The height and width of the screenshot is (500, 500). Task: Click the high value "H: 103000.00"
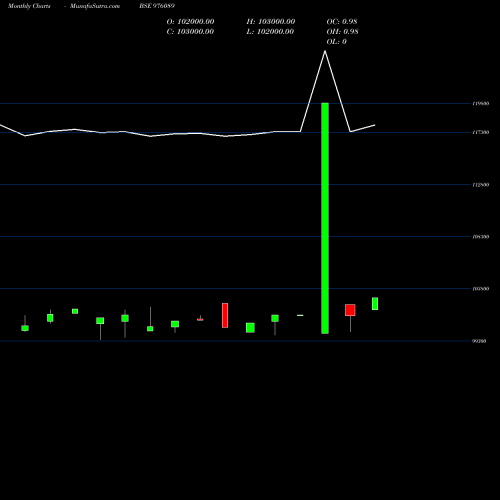click(271, 22)
